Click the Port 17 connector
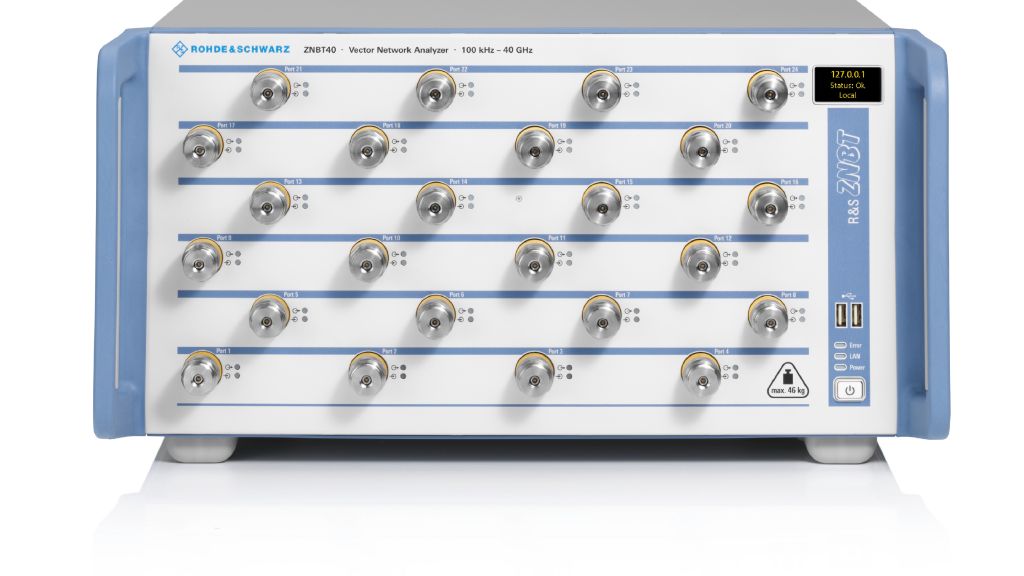1024x576 pixels. point(202,147)
